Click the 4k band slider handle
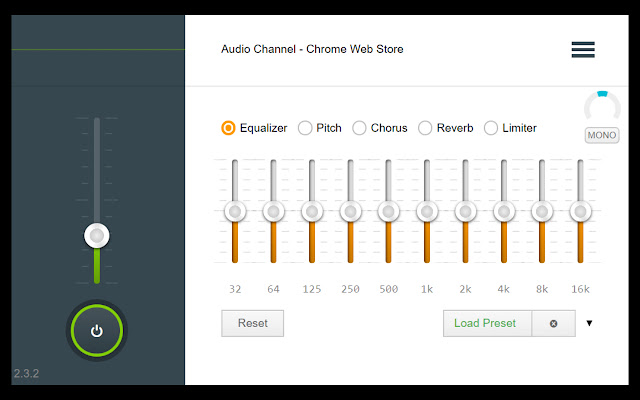This screenshot has height=400, width=640. (x=504, y=211)
